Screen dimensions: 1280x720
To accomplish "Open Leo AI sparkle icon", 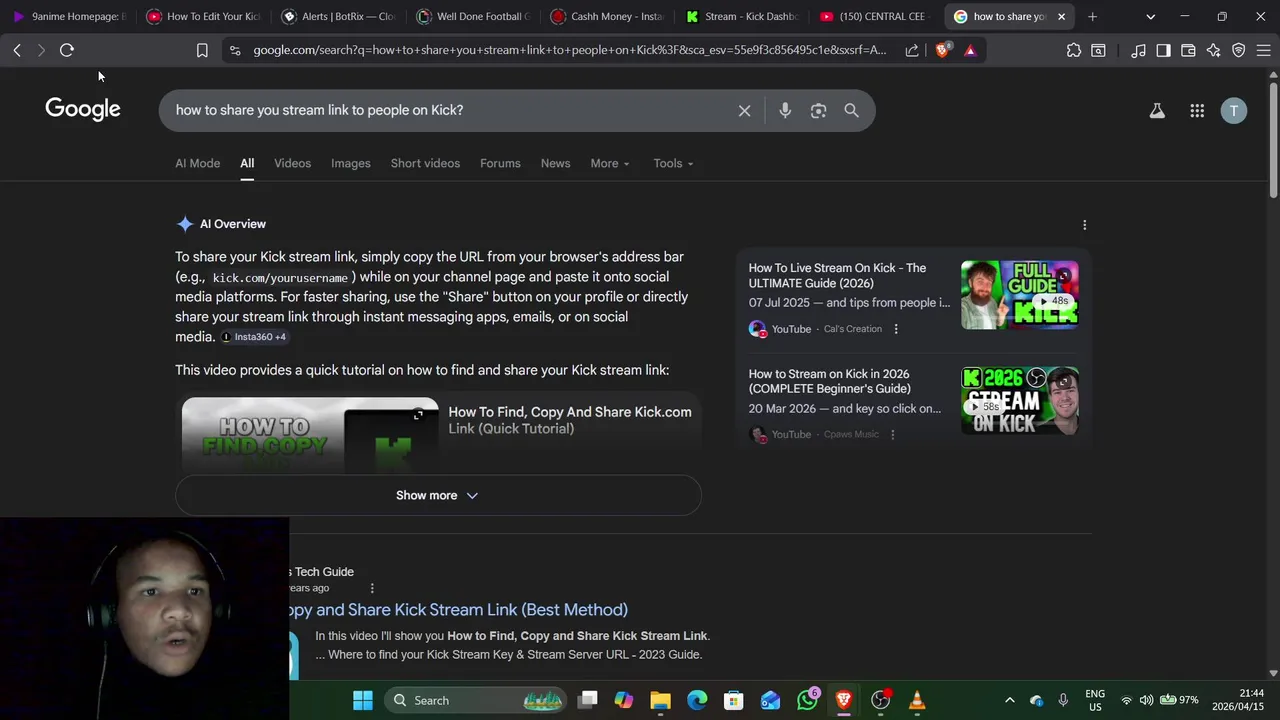I will 1213,50.
